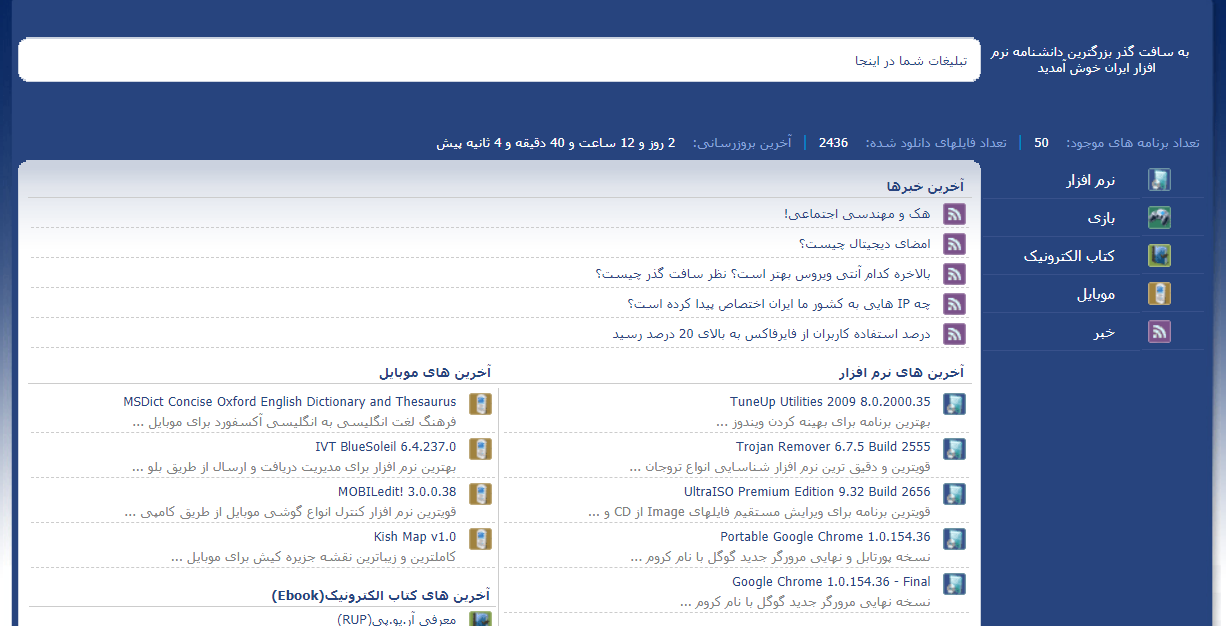Screen dimensions: 1226x626
Task: Click the available programs count 50
Action: (x=1041, y=143)
